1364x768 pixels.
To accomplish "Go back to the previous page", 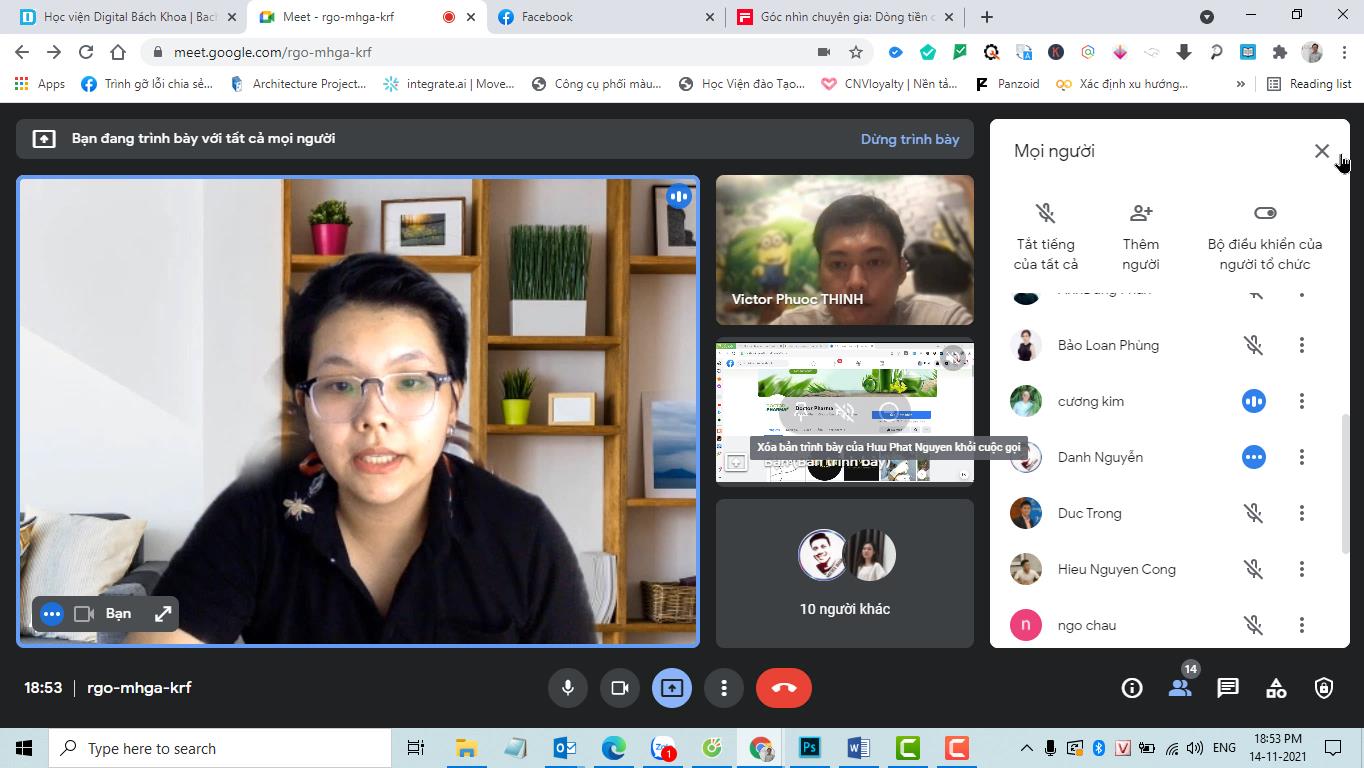I will point(22,52).
